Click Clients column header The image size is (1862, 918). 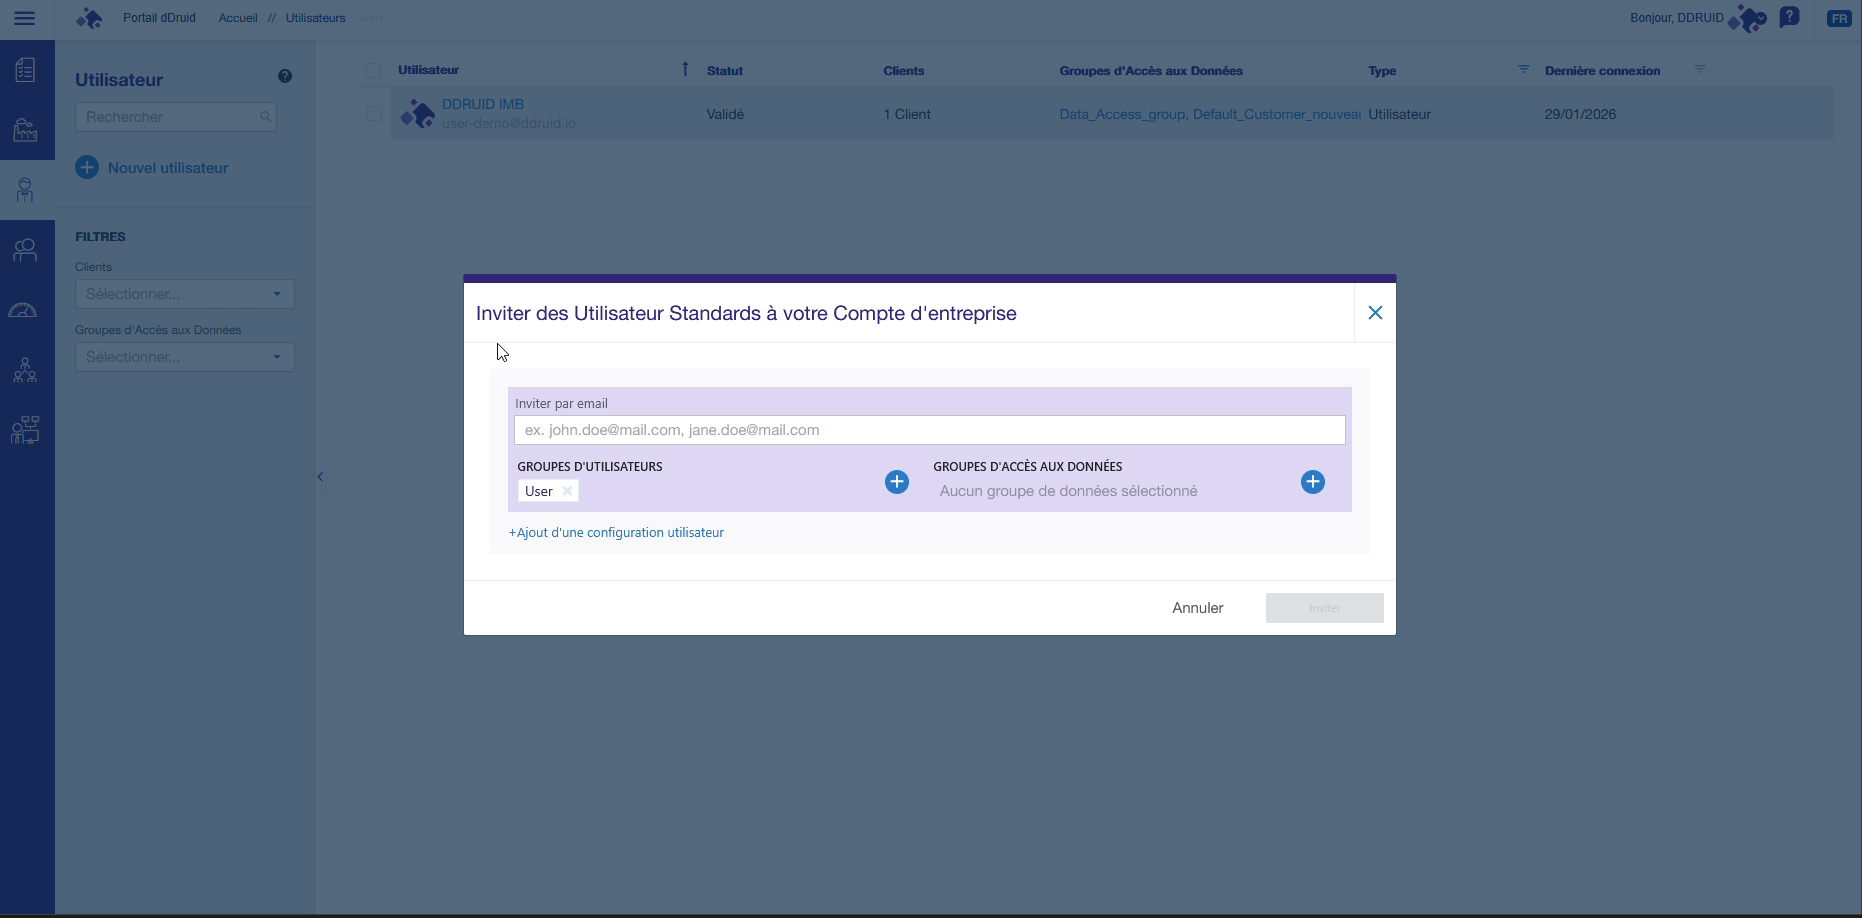coord(903,71)
